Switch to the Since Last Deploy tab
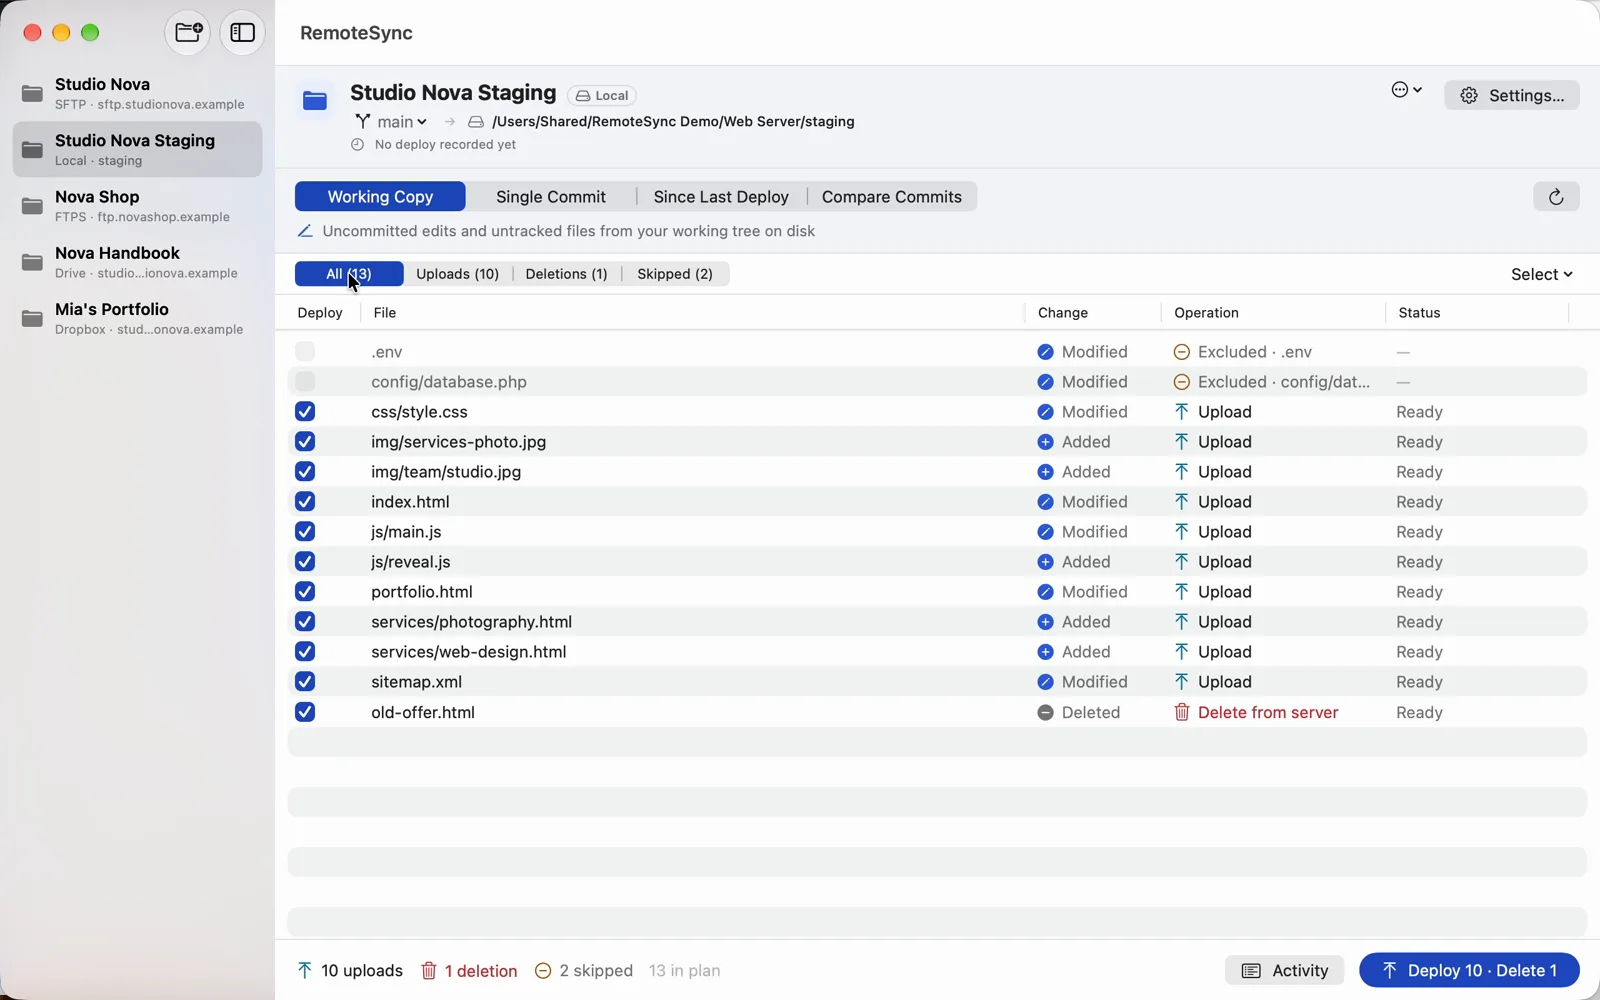1600x1000 pixels. 721,197
